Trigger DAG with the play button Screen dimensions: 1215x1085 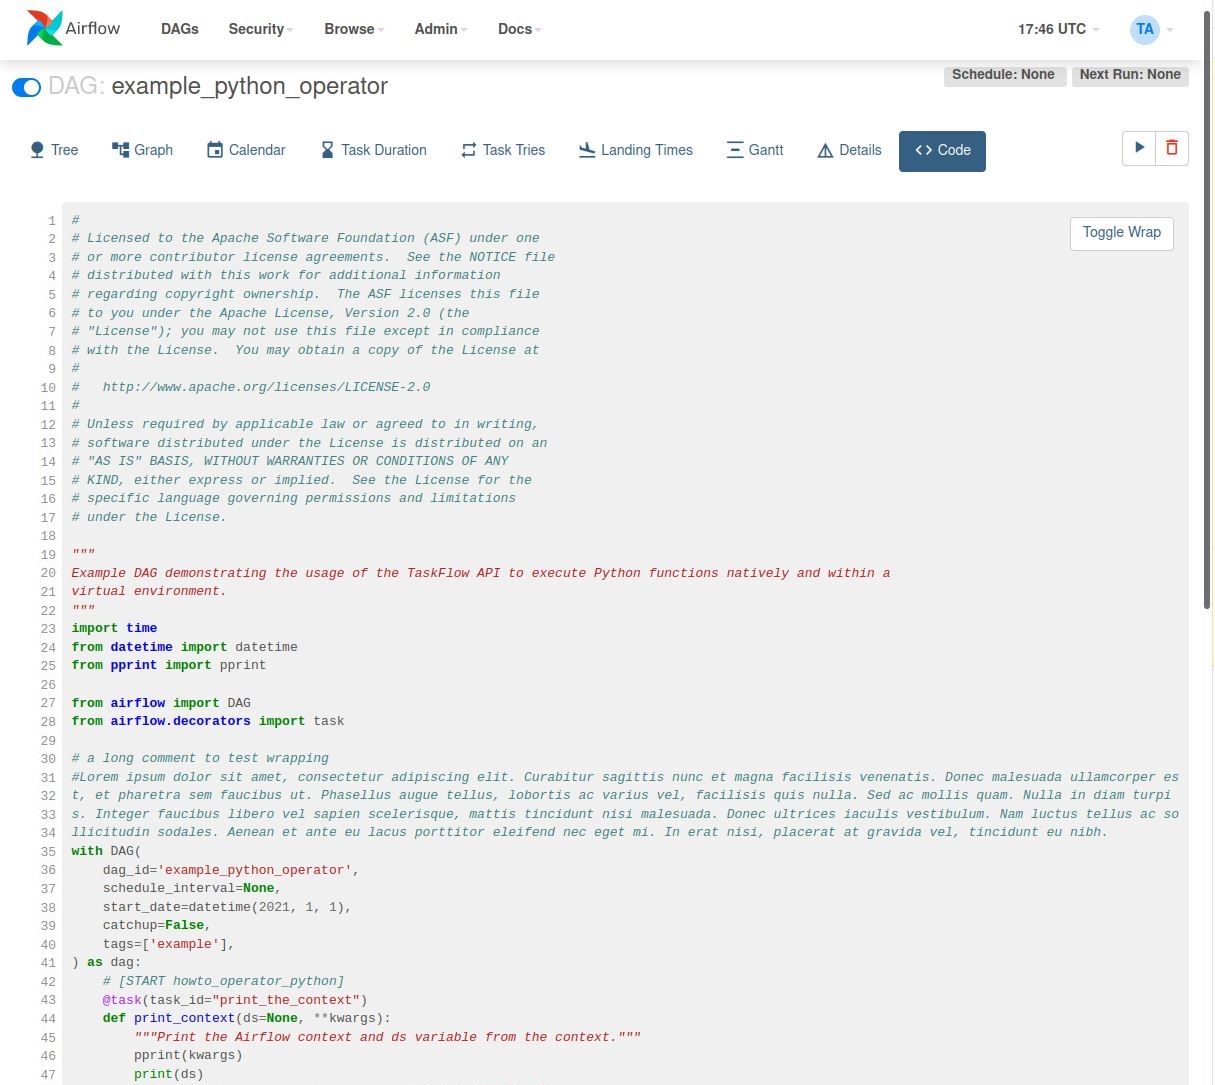pos(1139,148)
